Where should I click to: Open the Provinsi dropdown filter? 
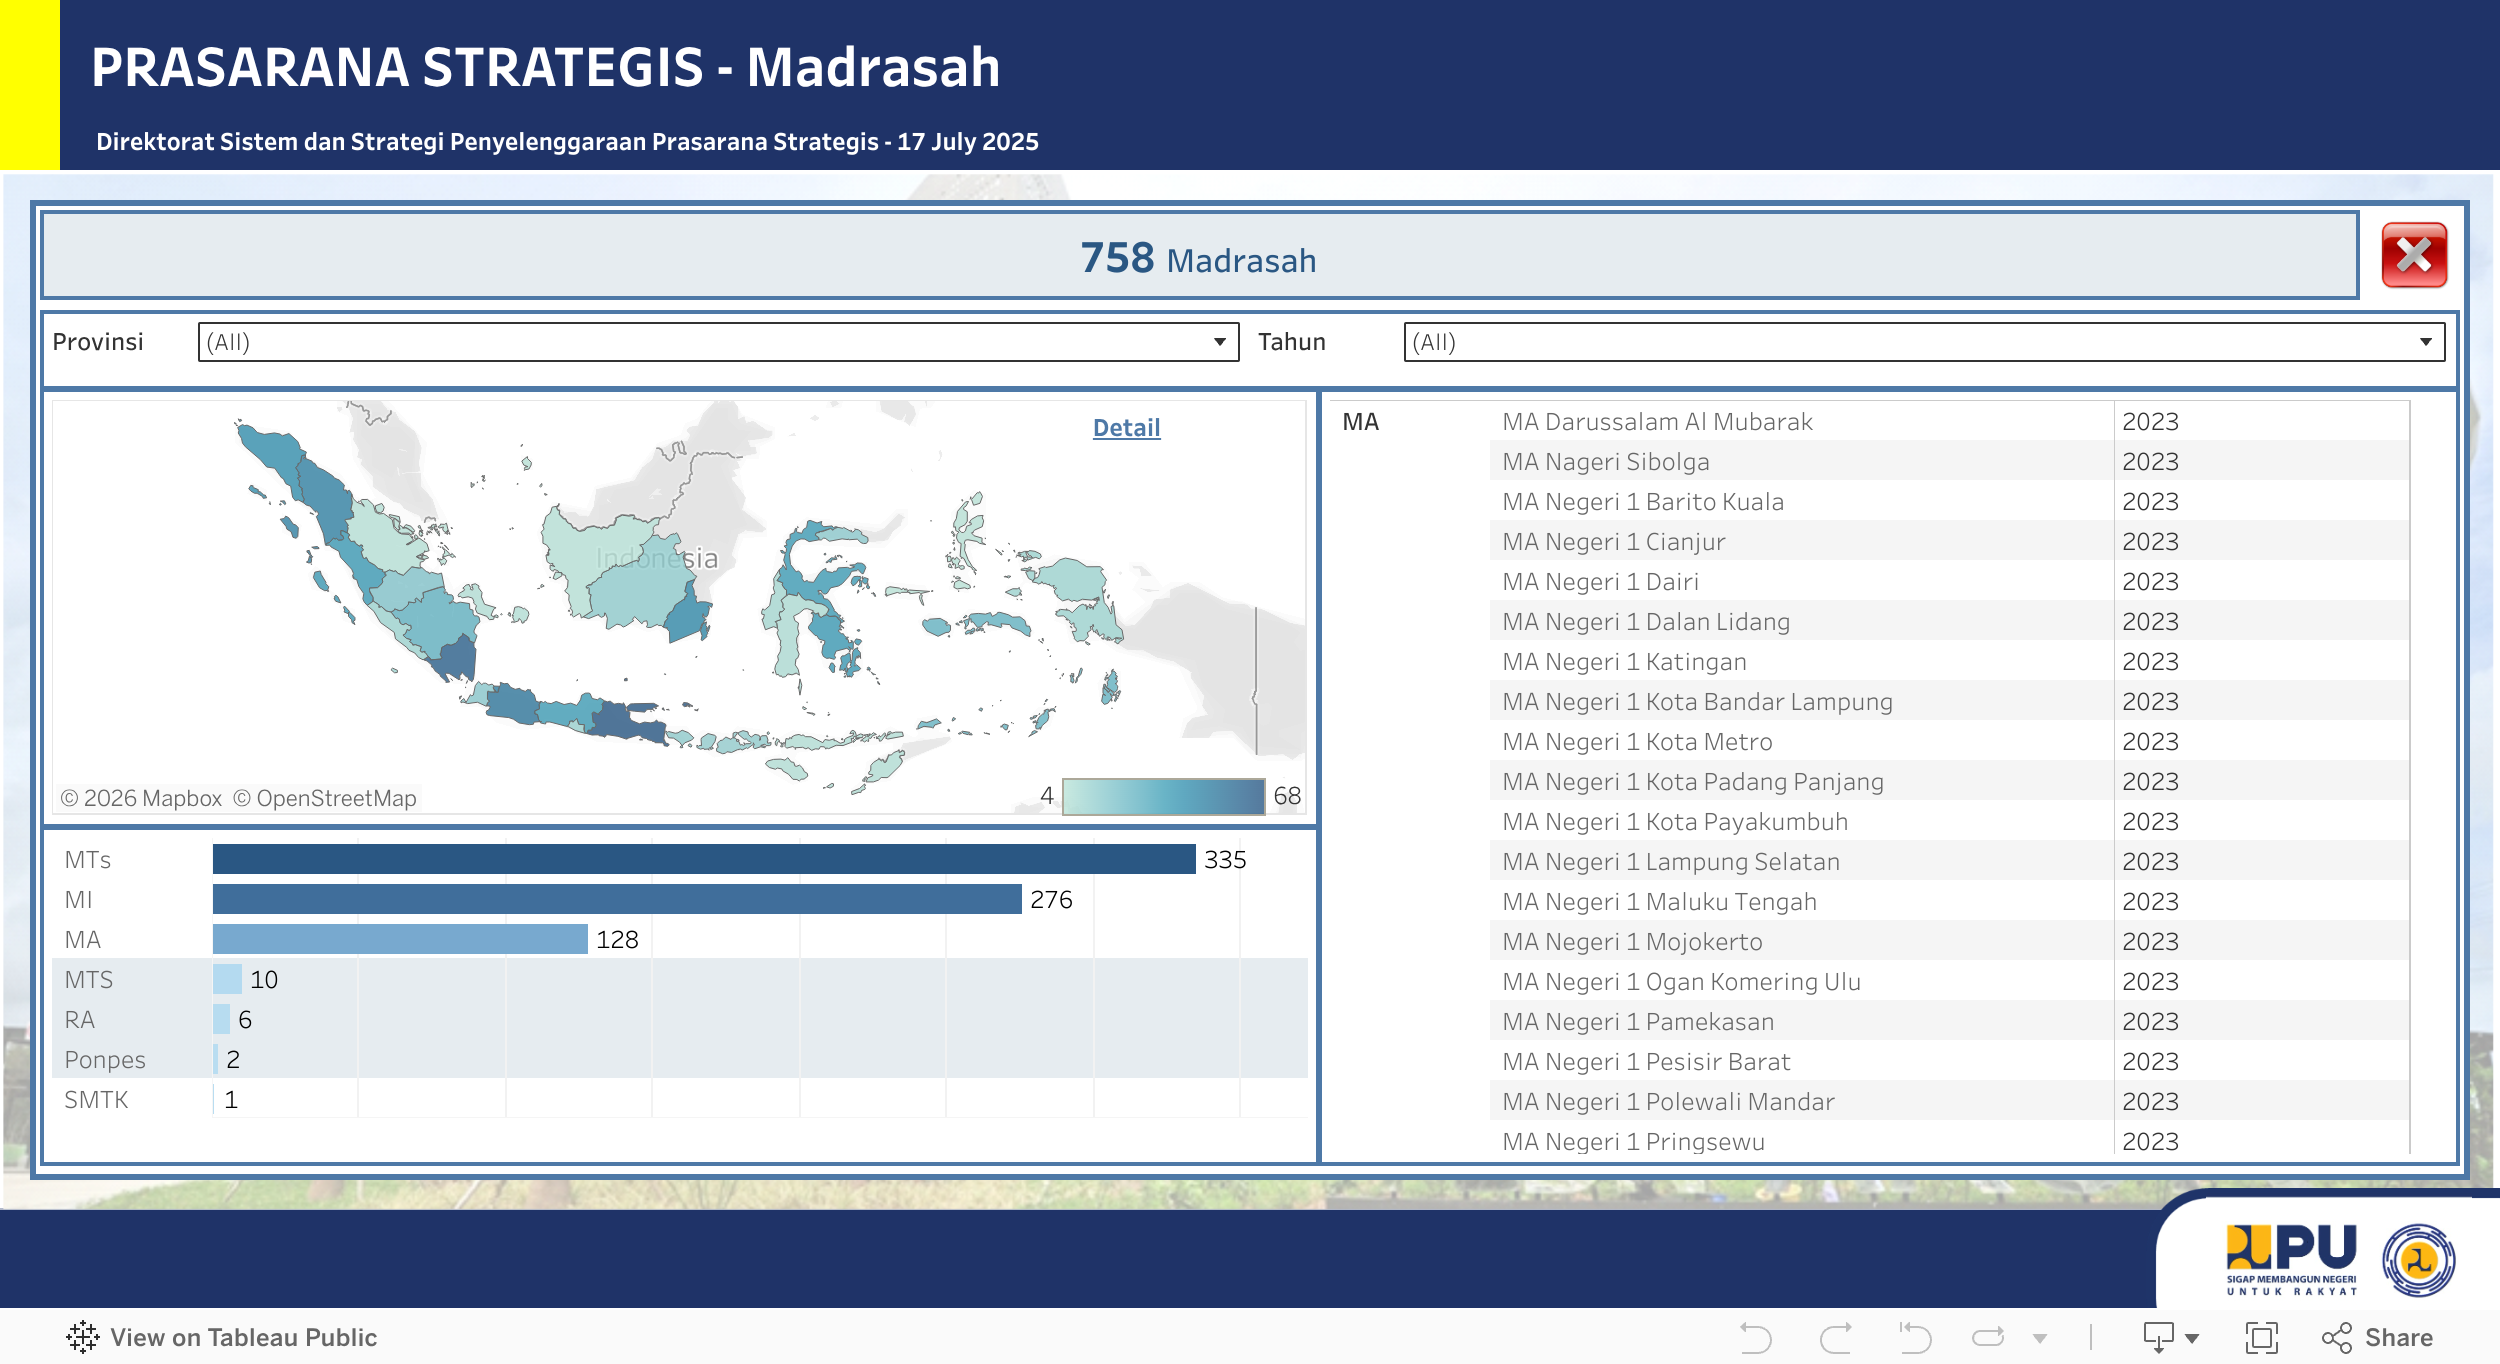(x=717, y=342)
